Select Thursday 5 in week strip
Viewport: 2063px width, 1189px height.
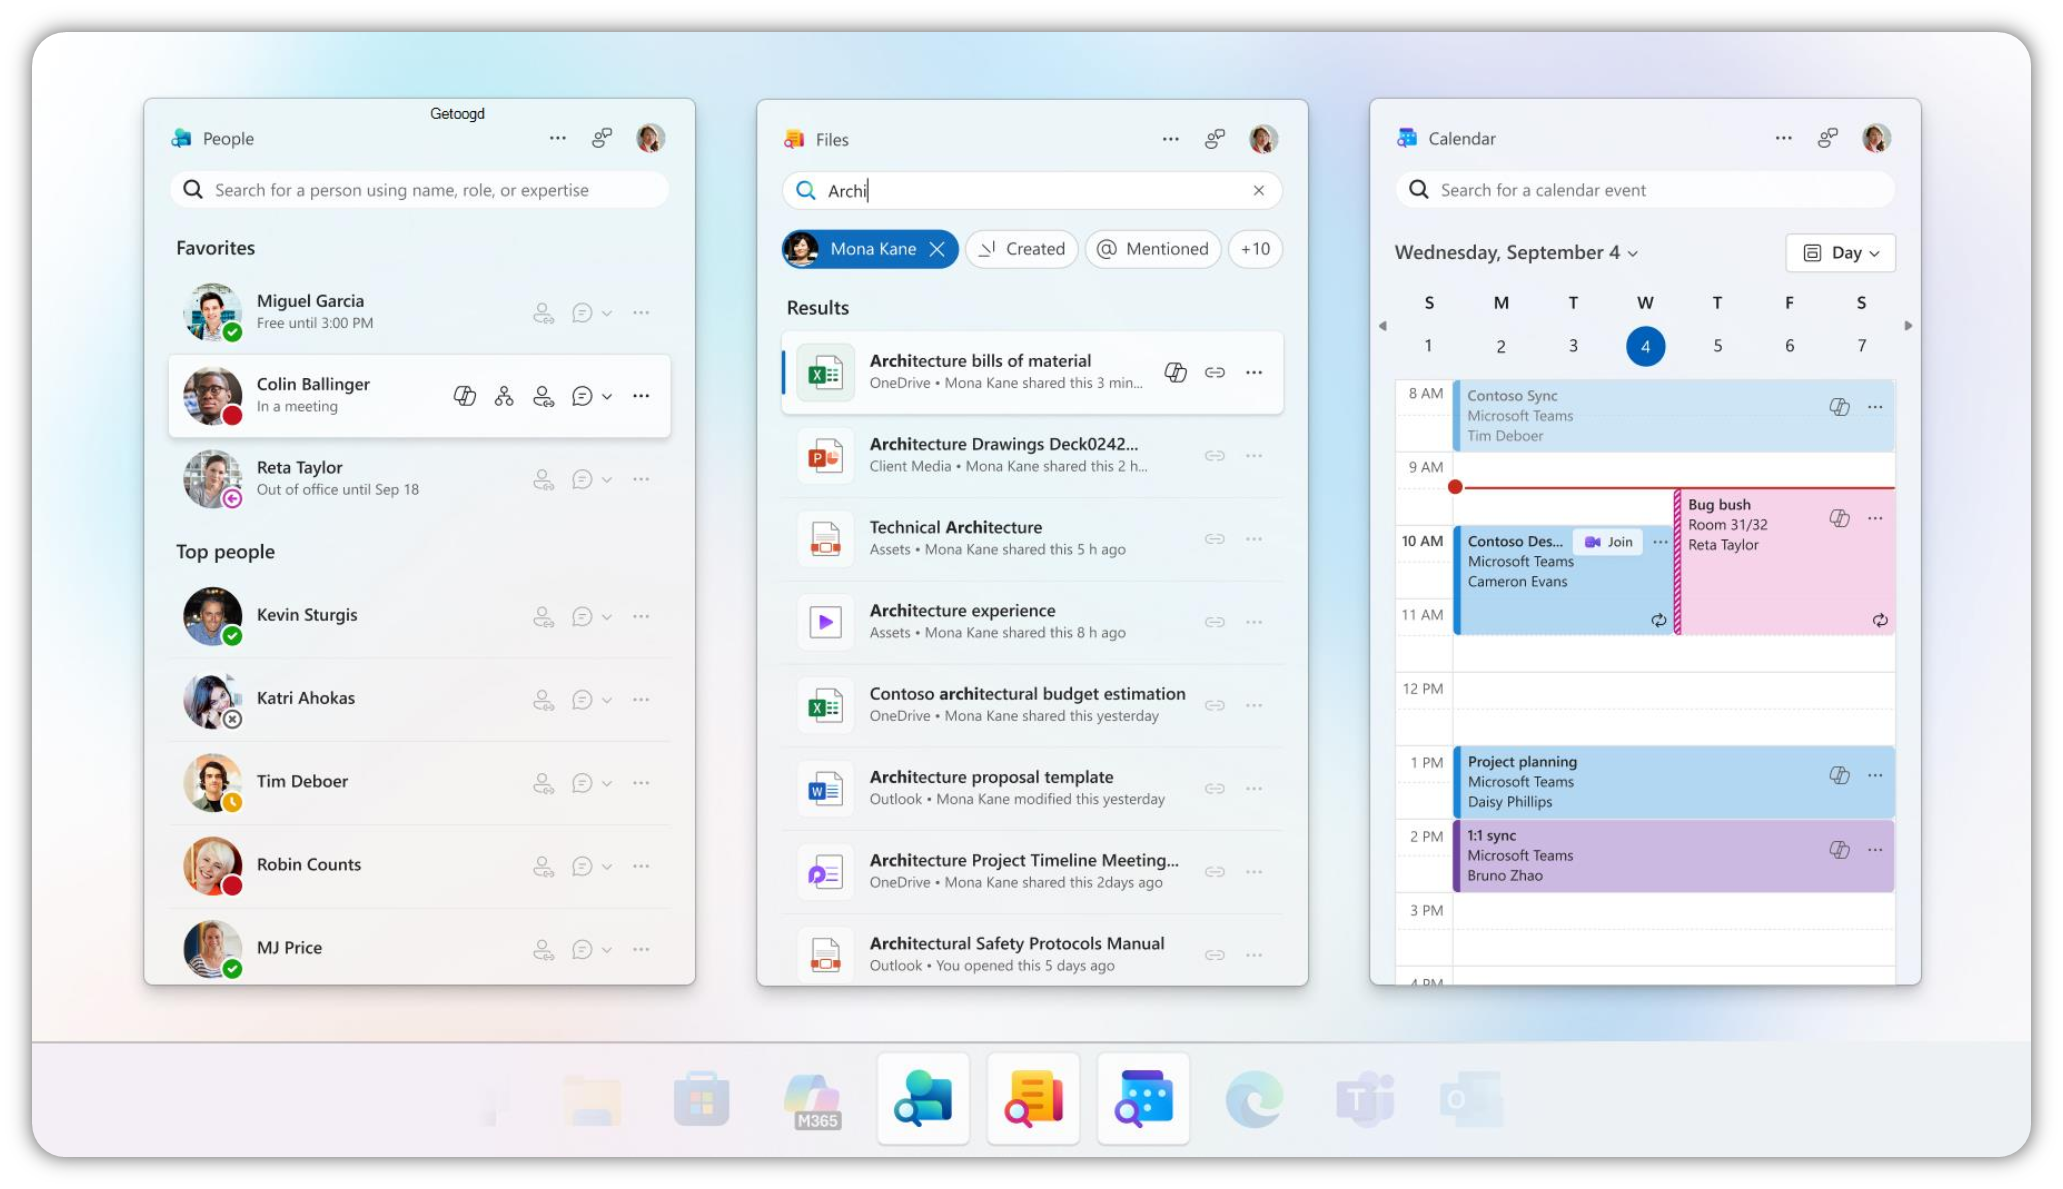[x=1717, y=346]
